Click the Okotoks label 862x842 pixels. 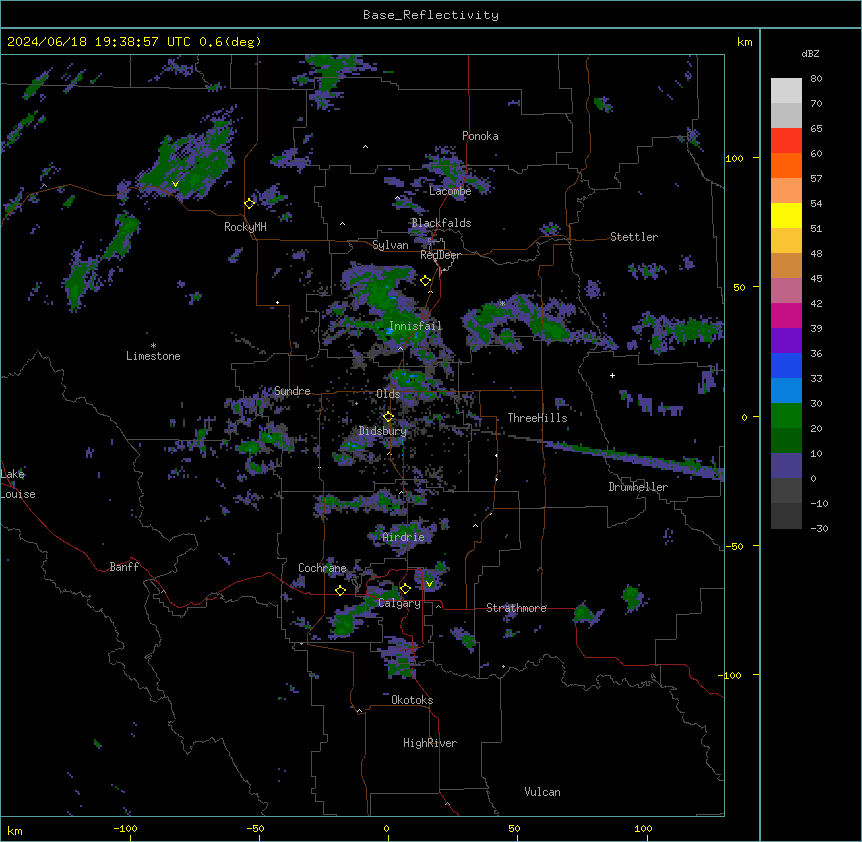pos(412,700)
